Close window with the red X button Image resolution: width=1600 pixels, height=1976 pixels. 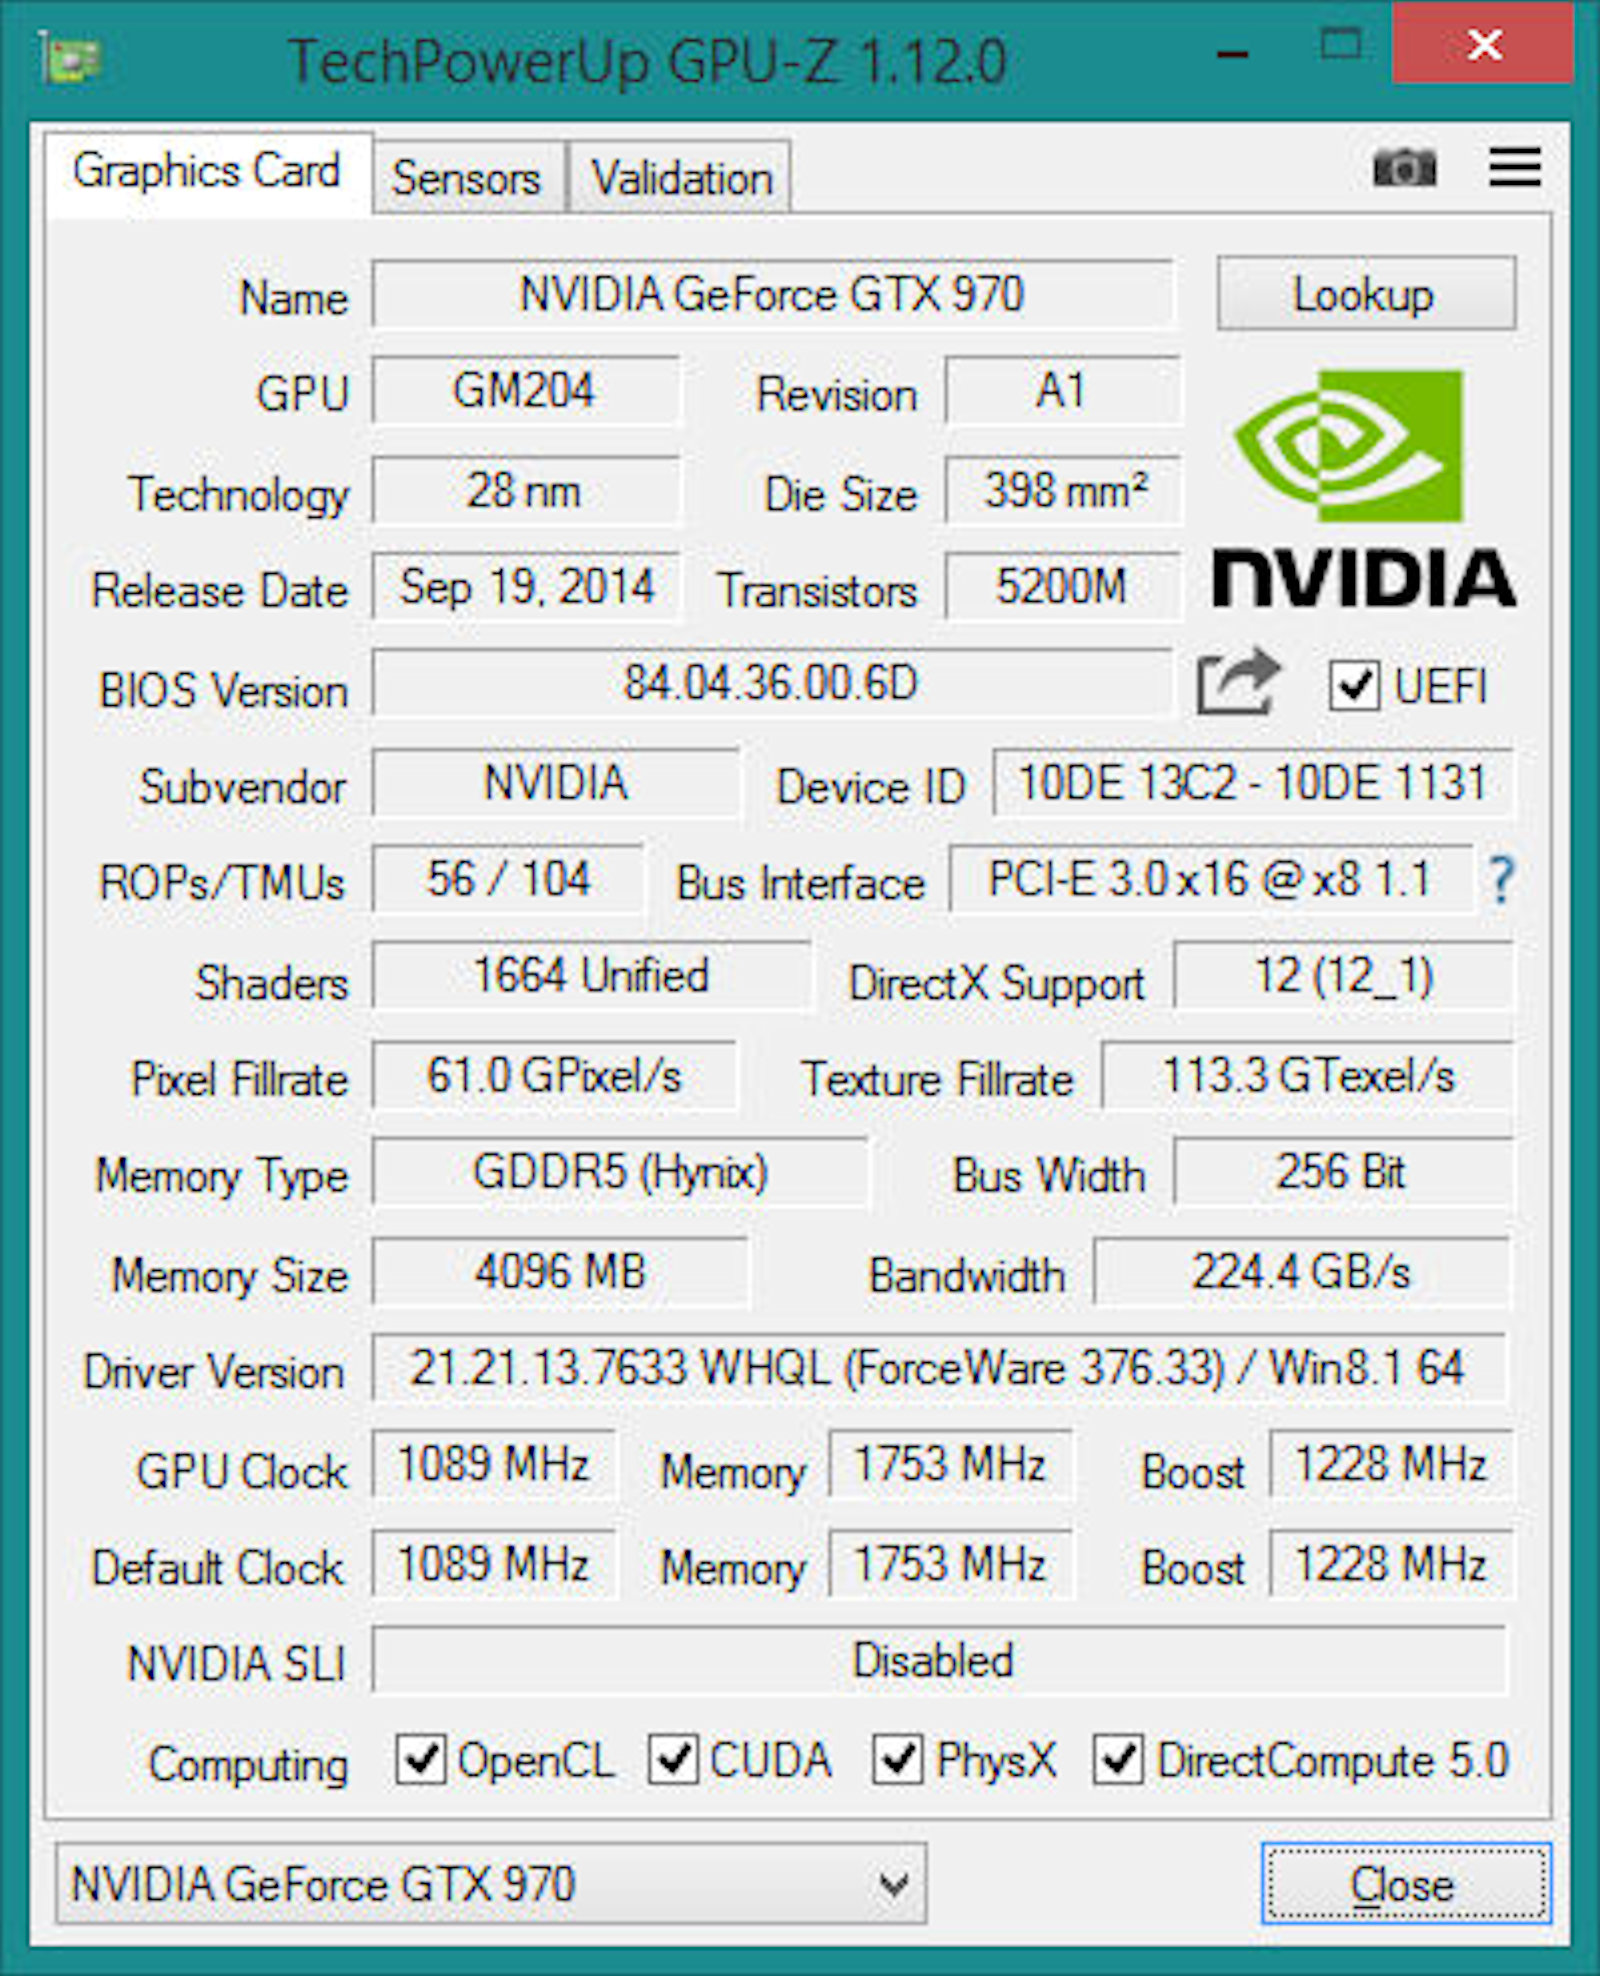click(x=1484, y=44)
